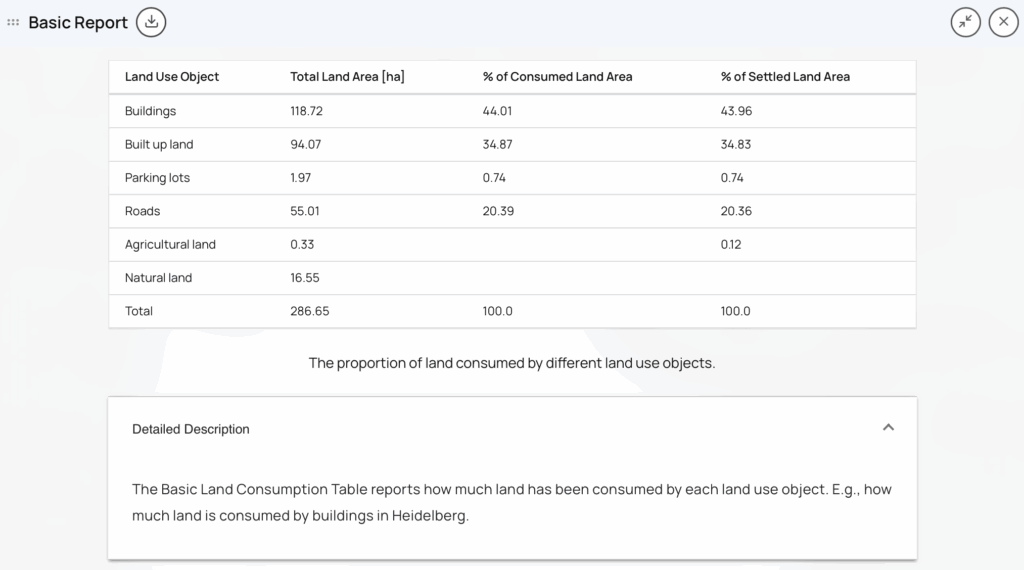Click the % of Consumed Land Area header

click(x=557, y=77)
